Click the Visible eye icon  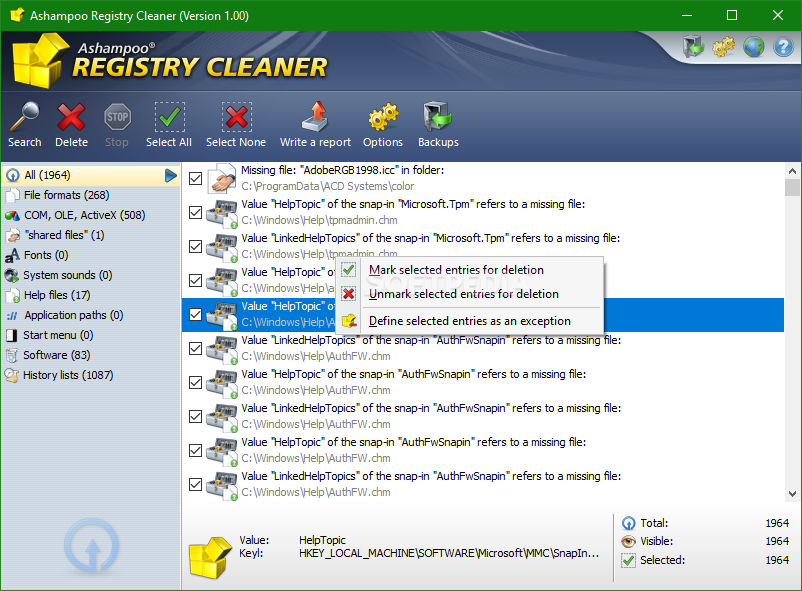pos(629,541)
